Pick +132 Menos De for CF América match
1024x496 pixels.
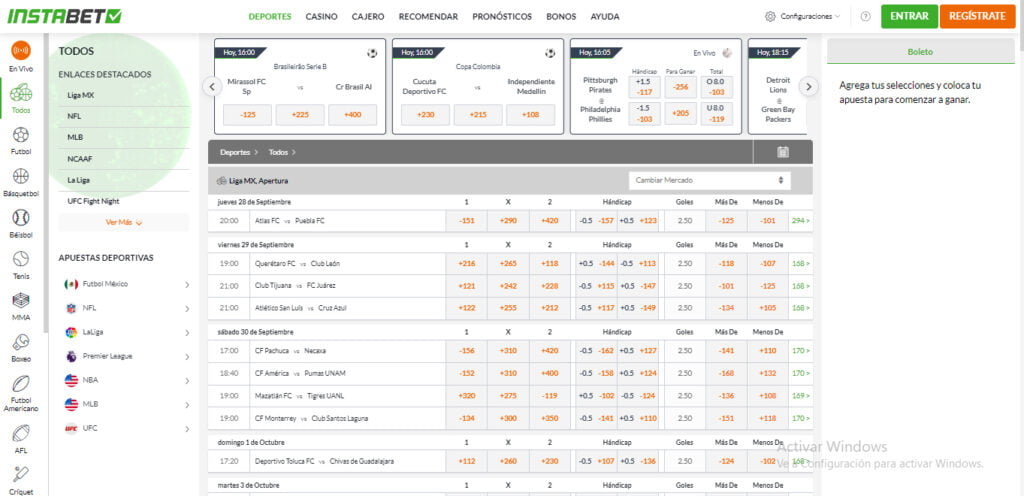767,373
